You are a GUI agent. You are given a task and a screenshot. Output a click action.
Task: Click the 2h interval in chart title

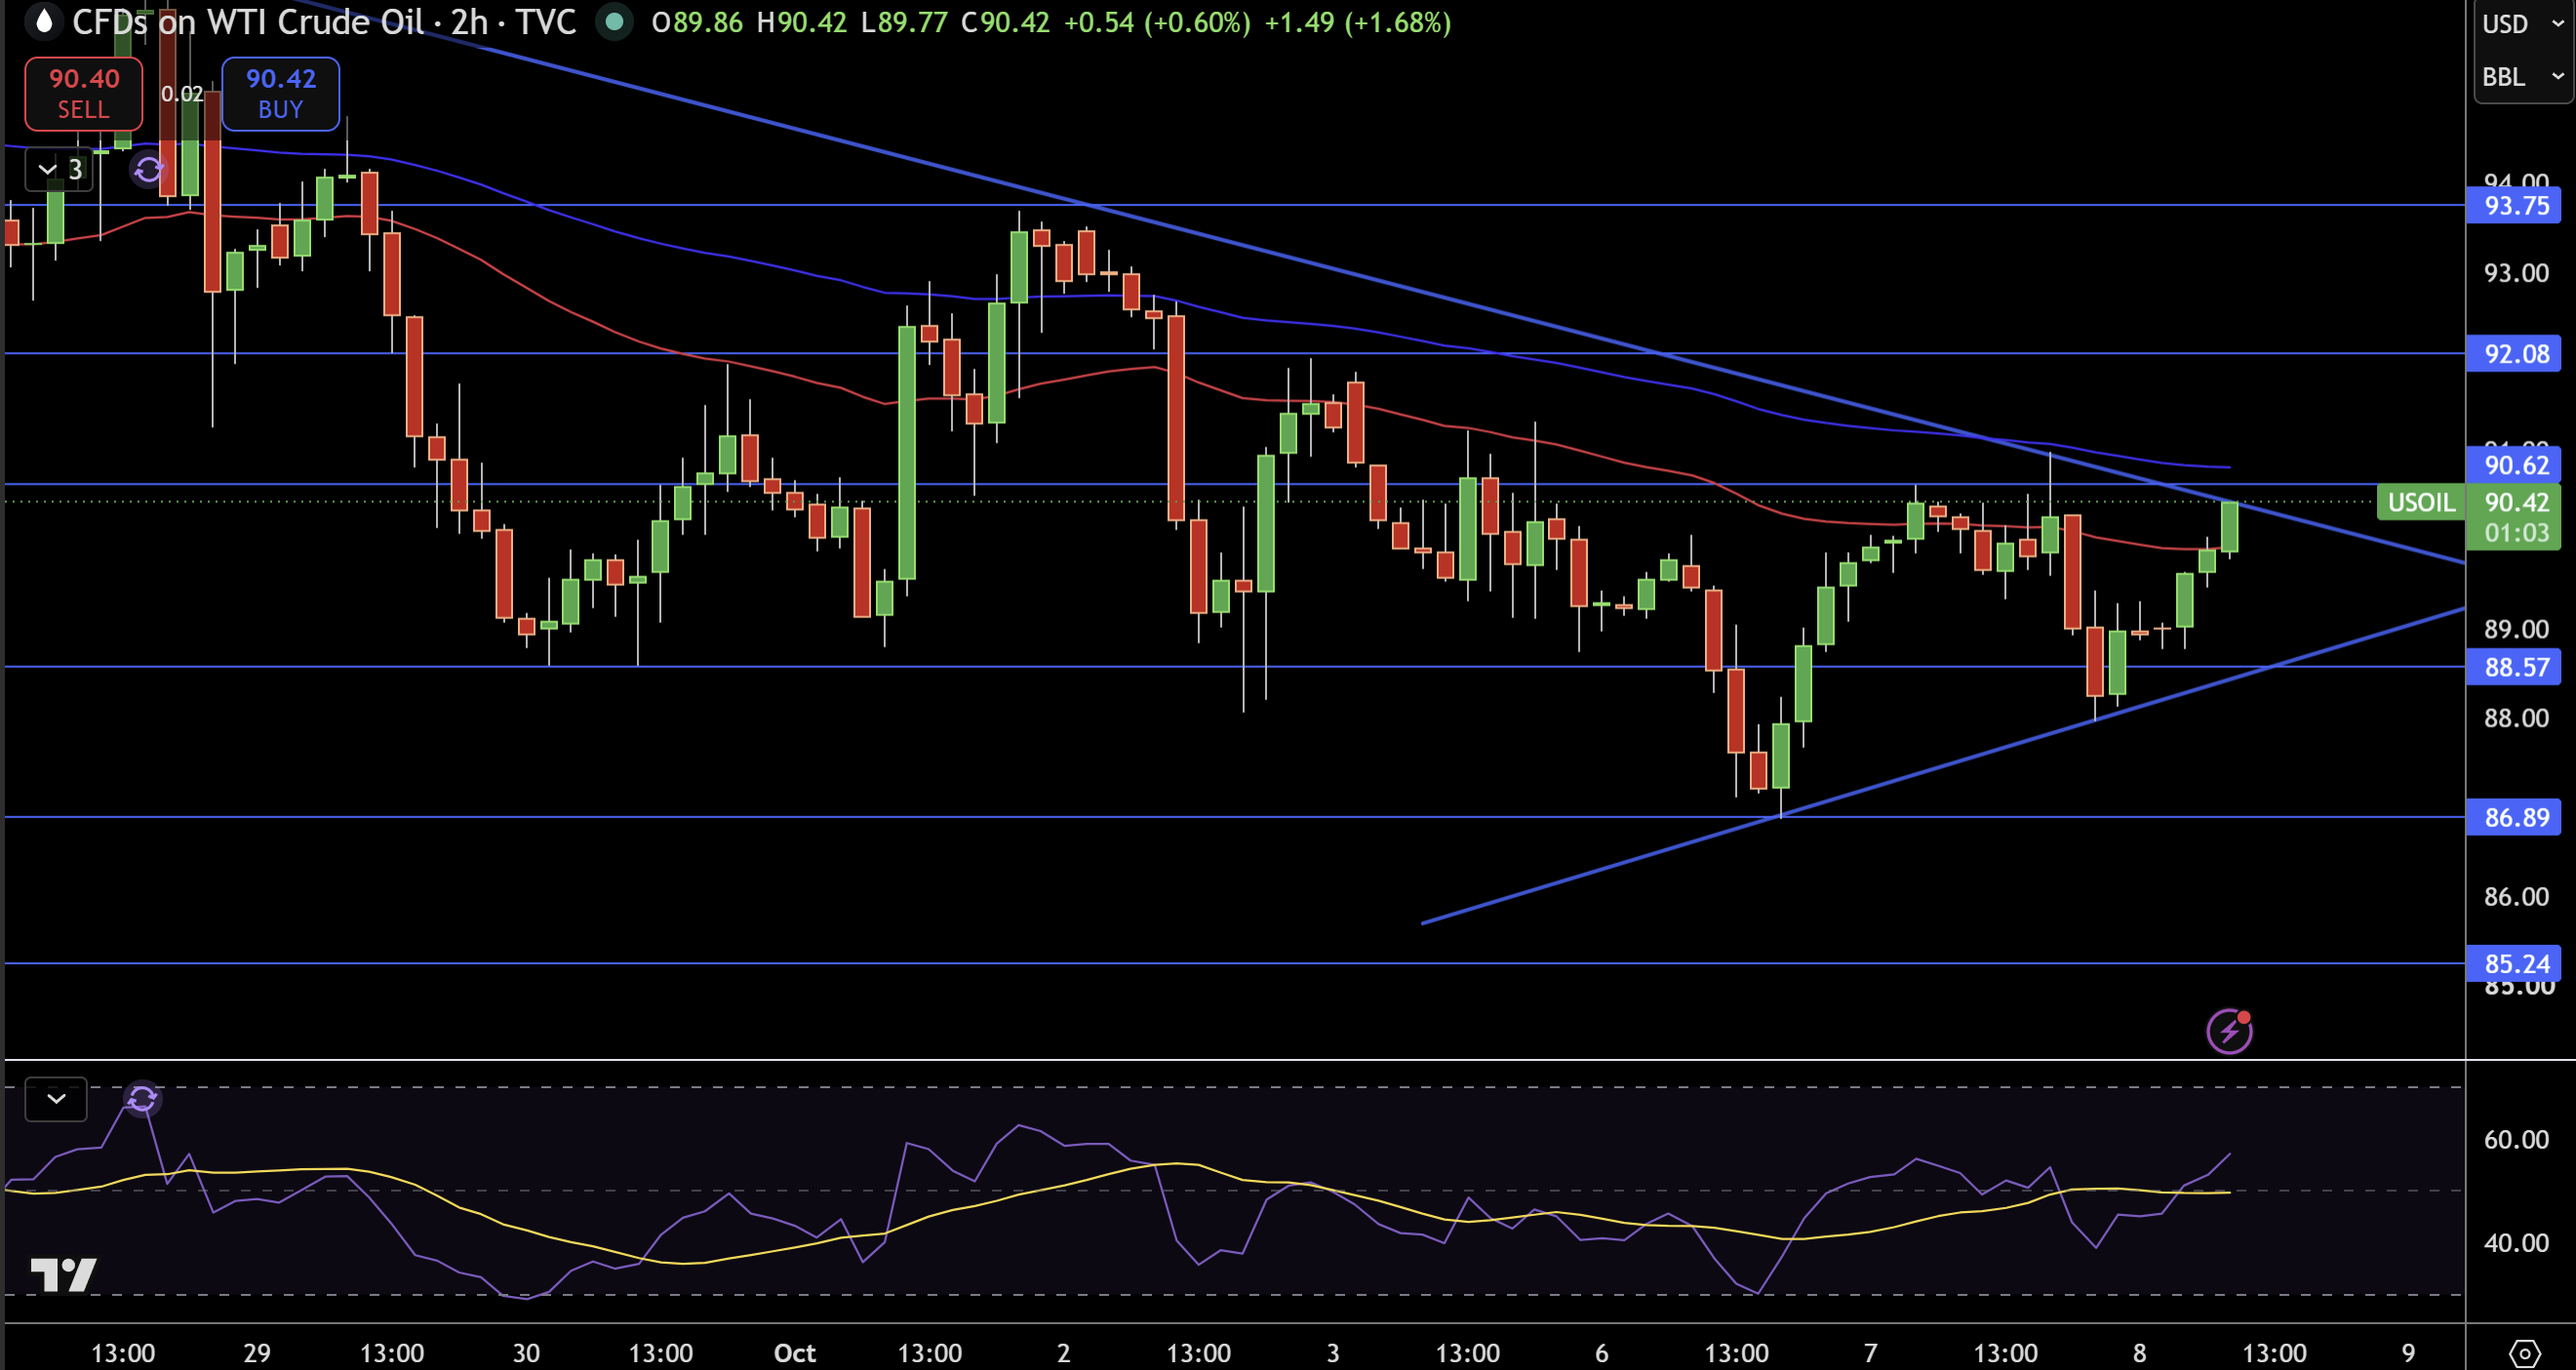pos(468,22)
